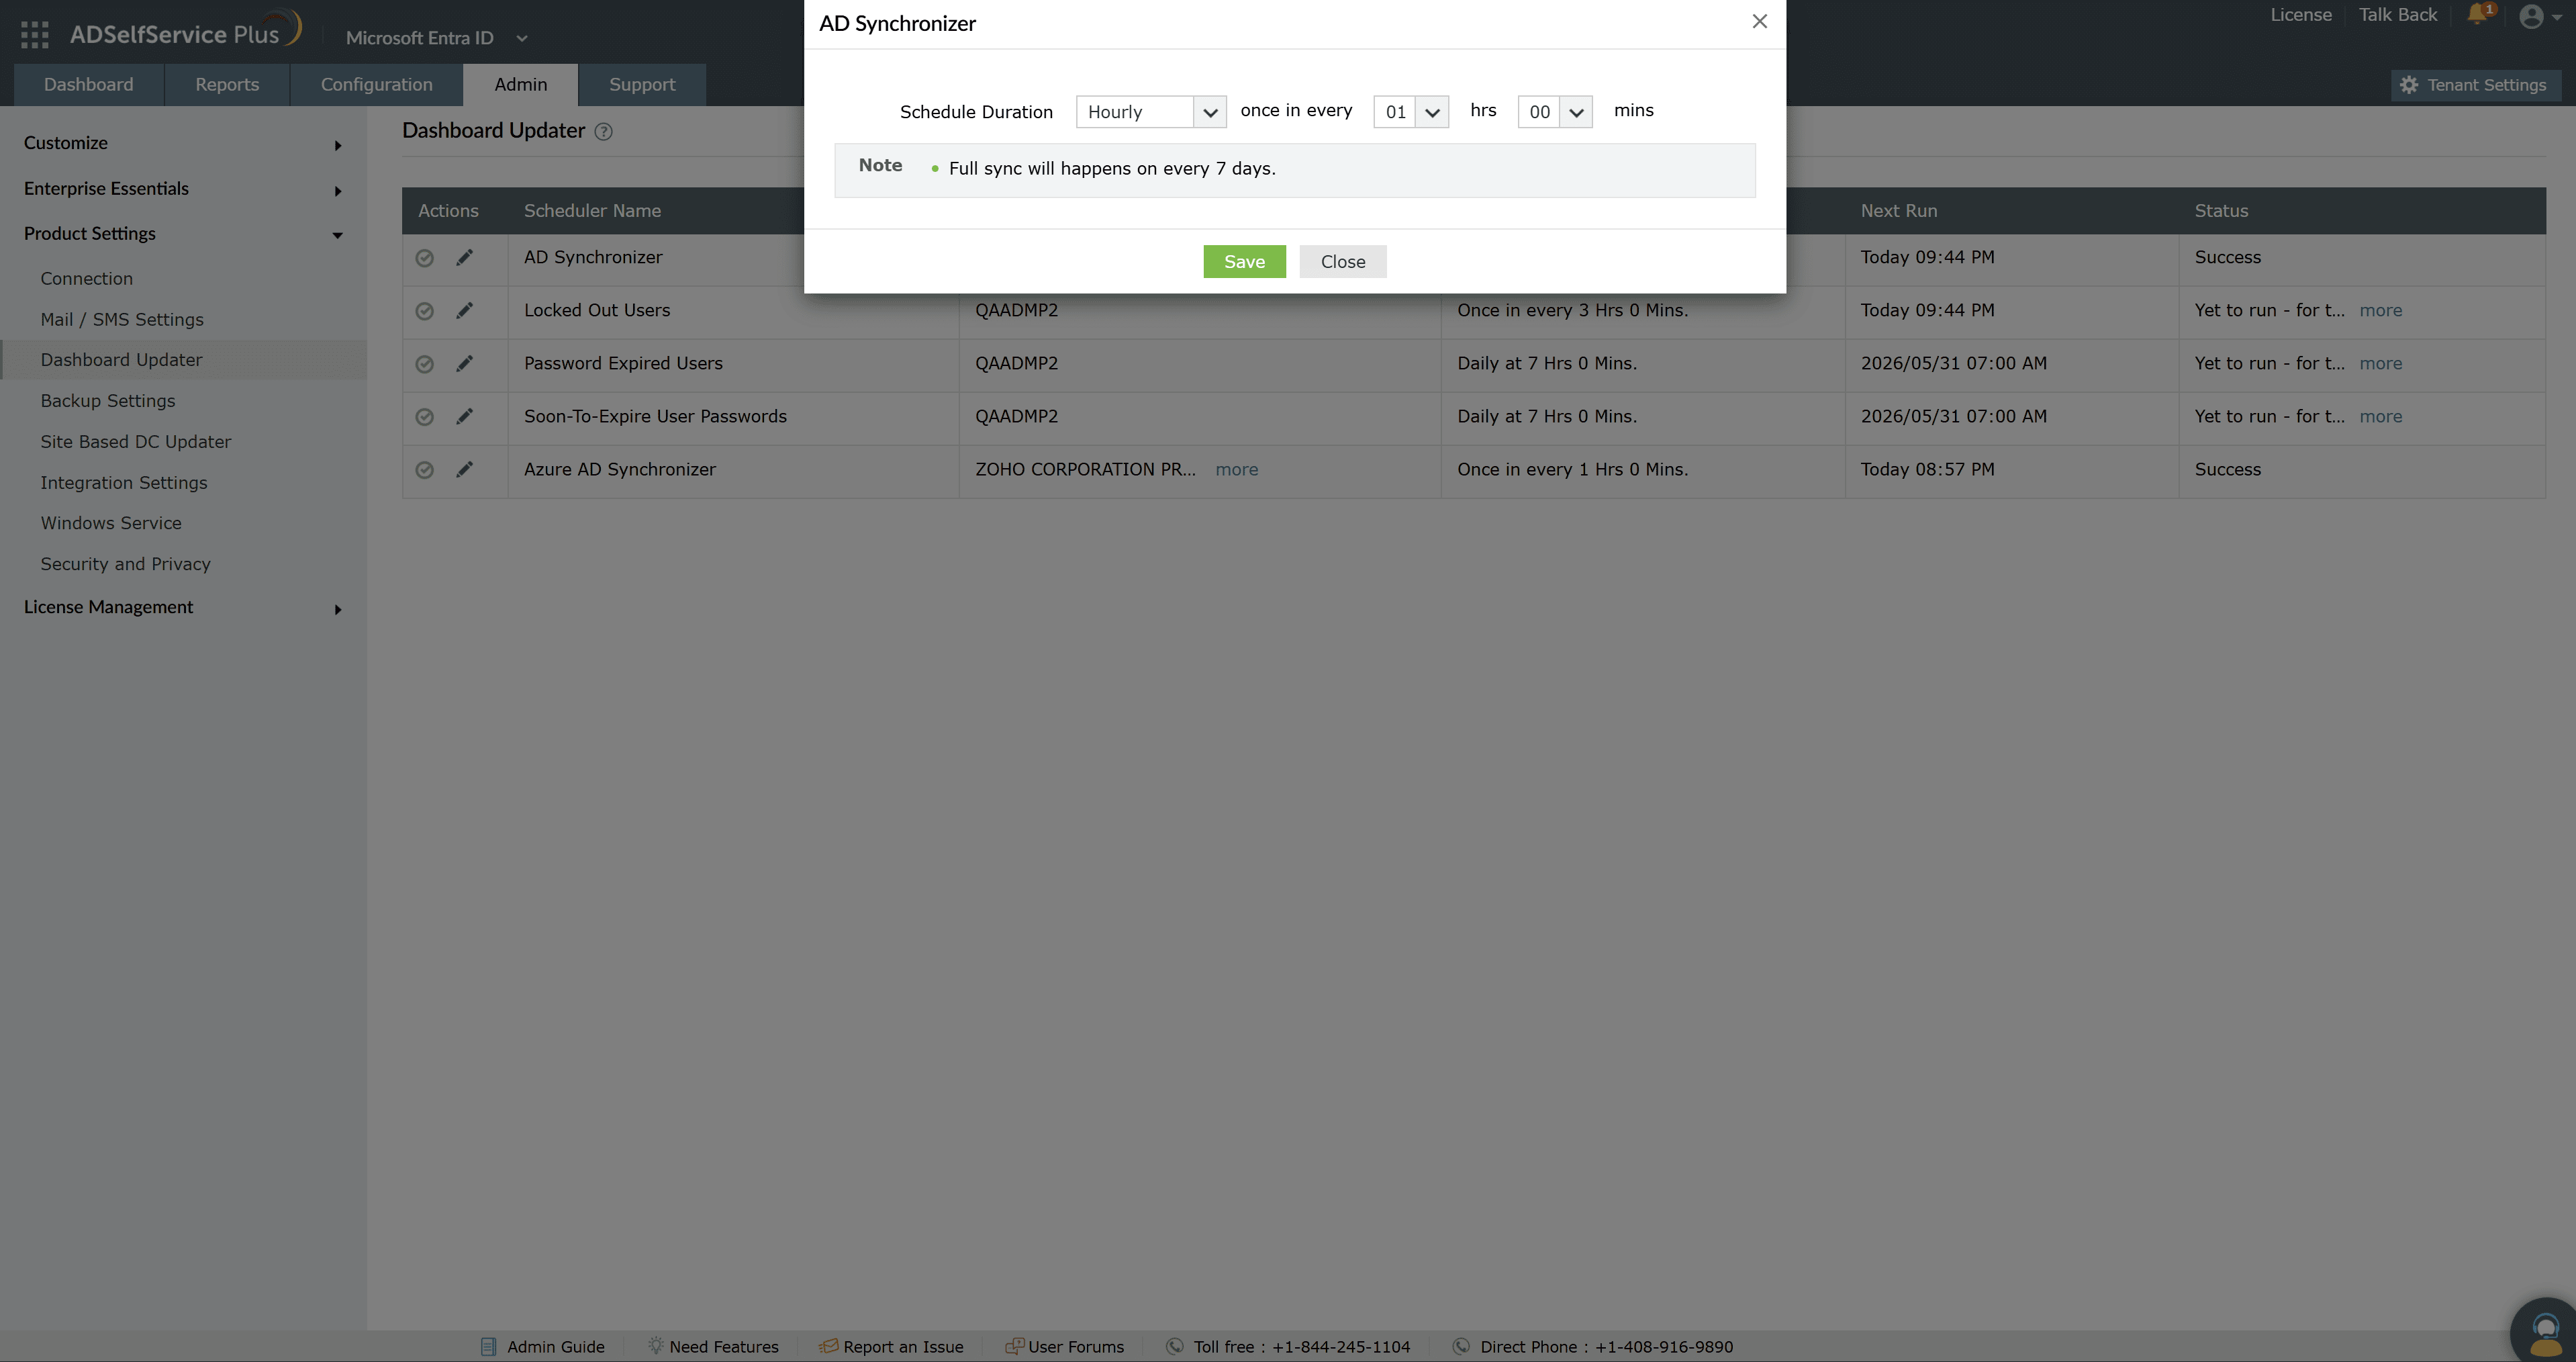Switch to the Configuration tab
2576x1362 pixels.
tap(376, 85)
